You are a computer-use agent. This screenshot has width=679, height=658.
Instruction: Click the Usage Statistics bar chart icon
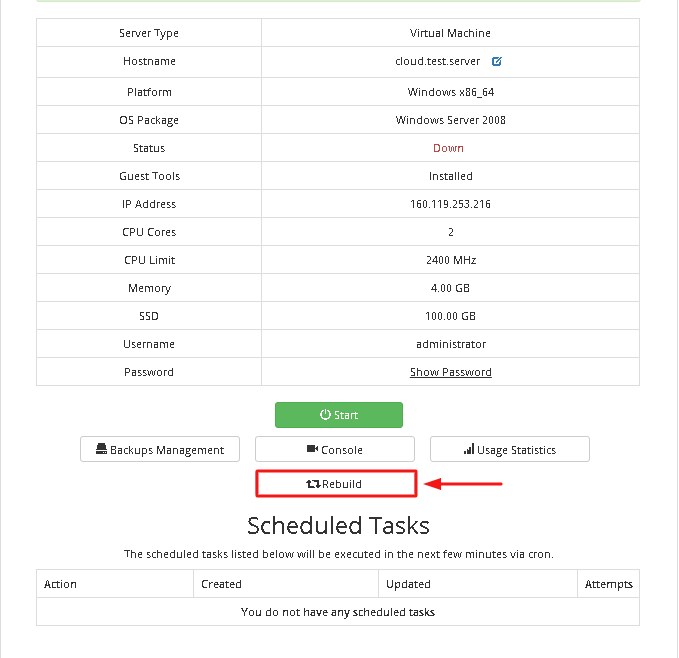pyautogui.click(x=469, y=449)
